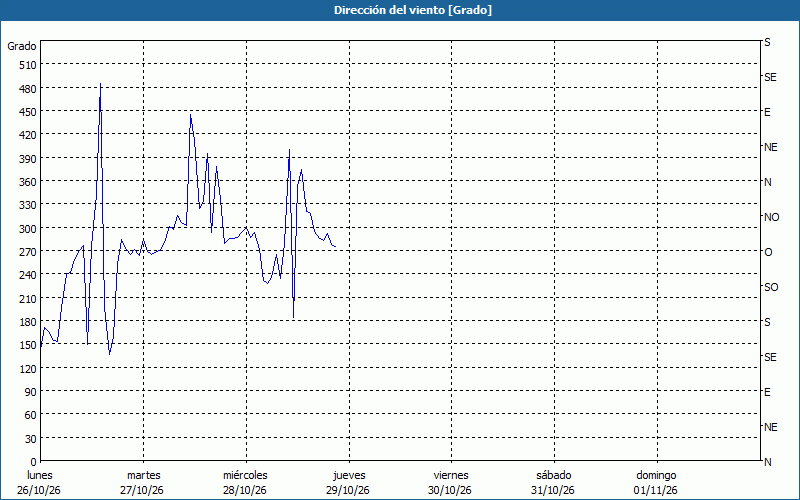This screenshot has height=500, width=800.
Task: Click the SE compass label beside 480 gridline
Action: click(770, 77)
